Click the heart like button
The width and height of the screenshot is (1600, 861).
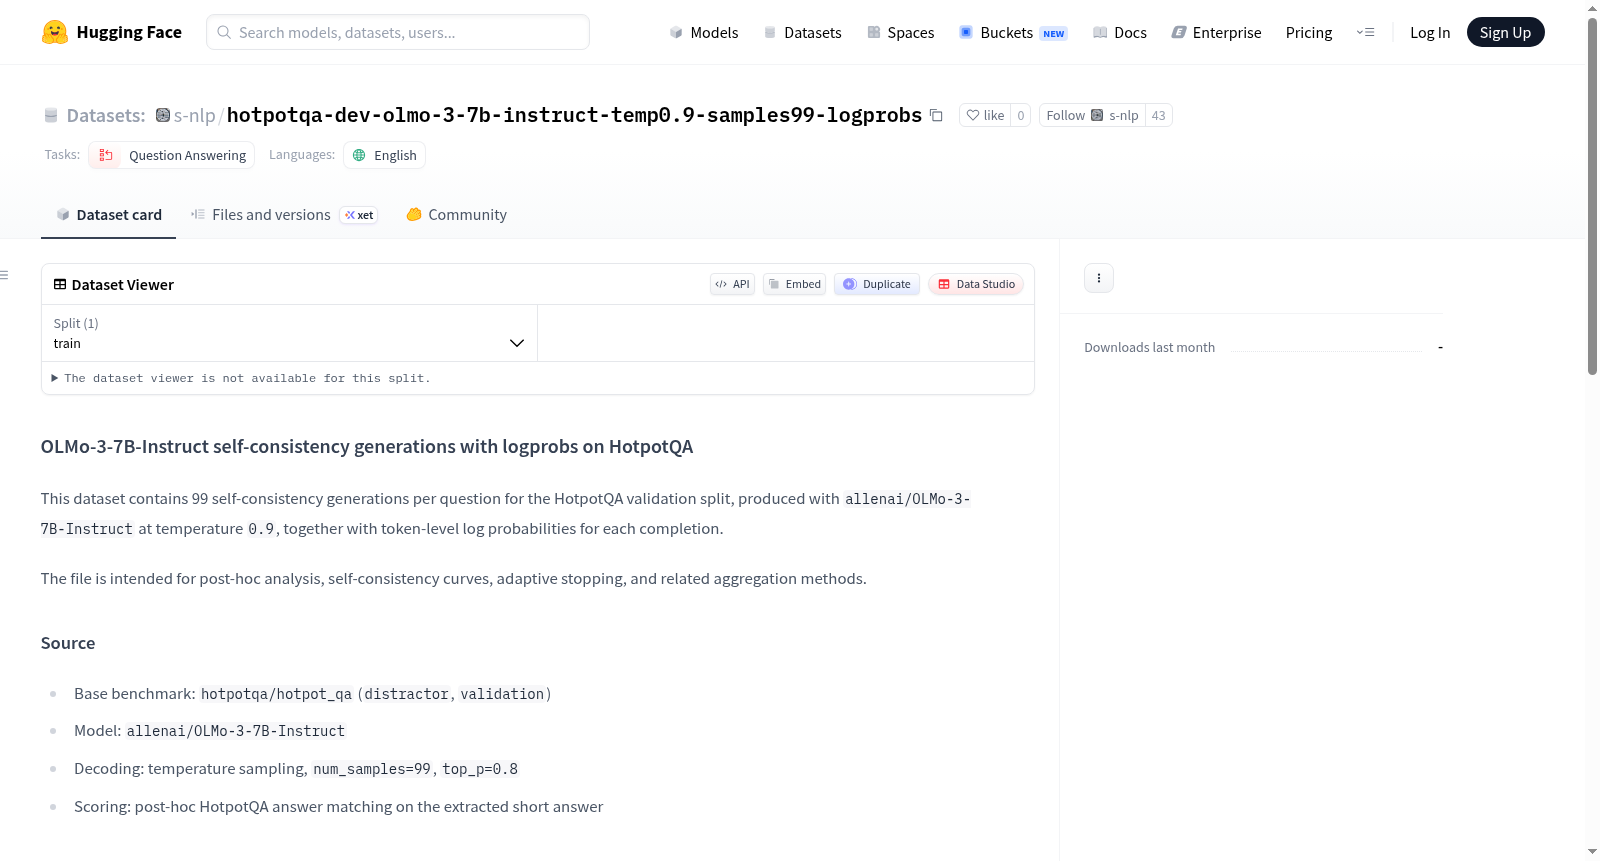coord(985,115)
